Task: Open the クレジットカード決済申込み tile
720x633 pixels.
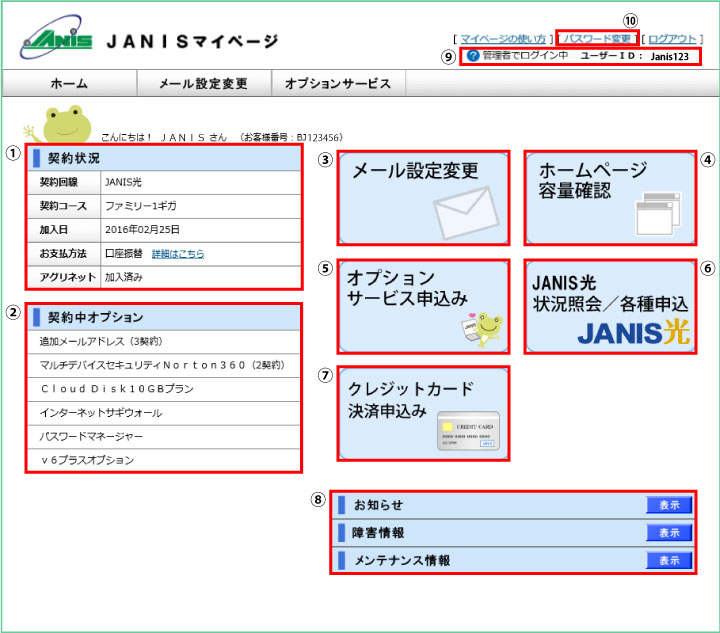Action: [x=423, y=413]
